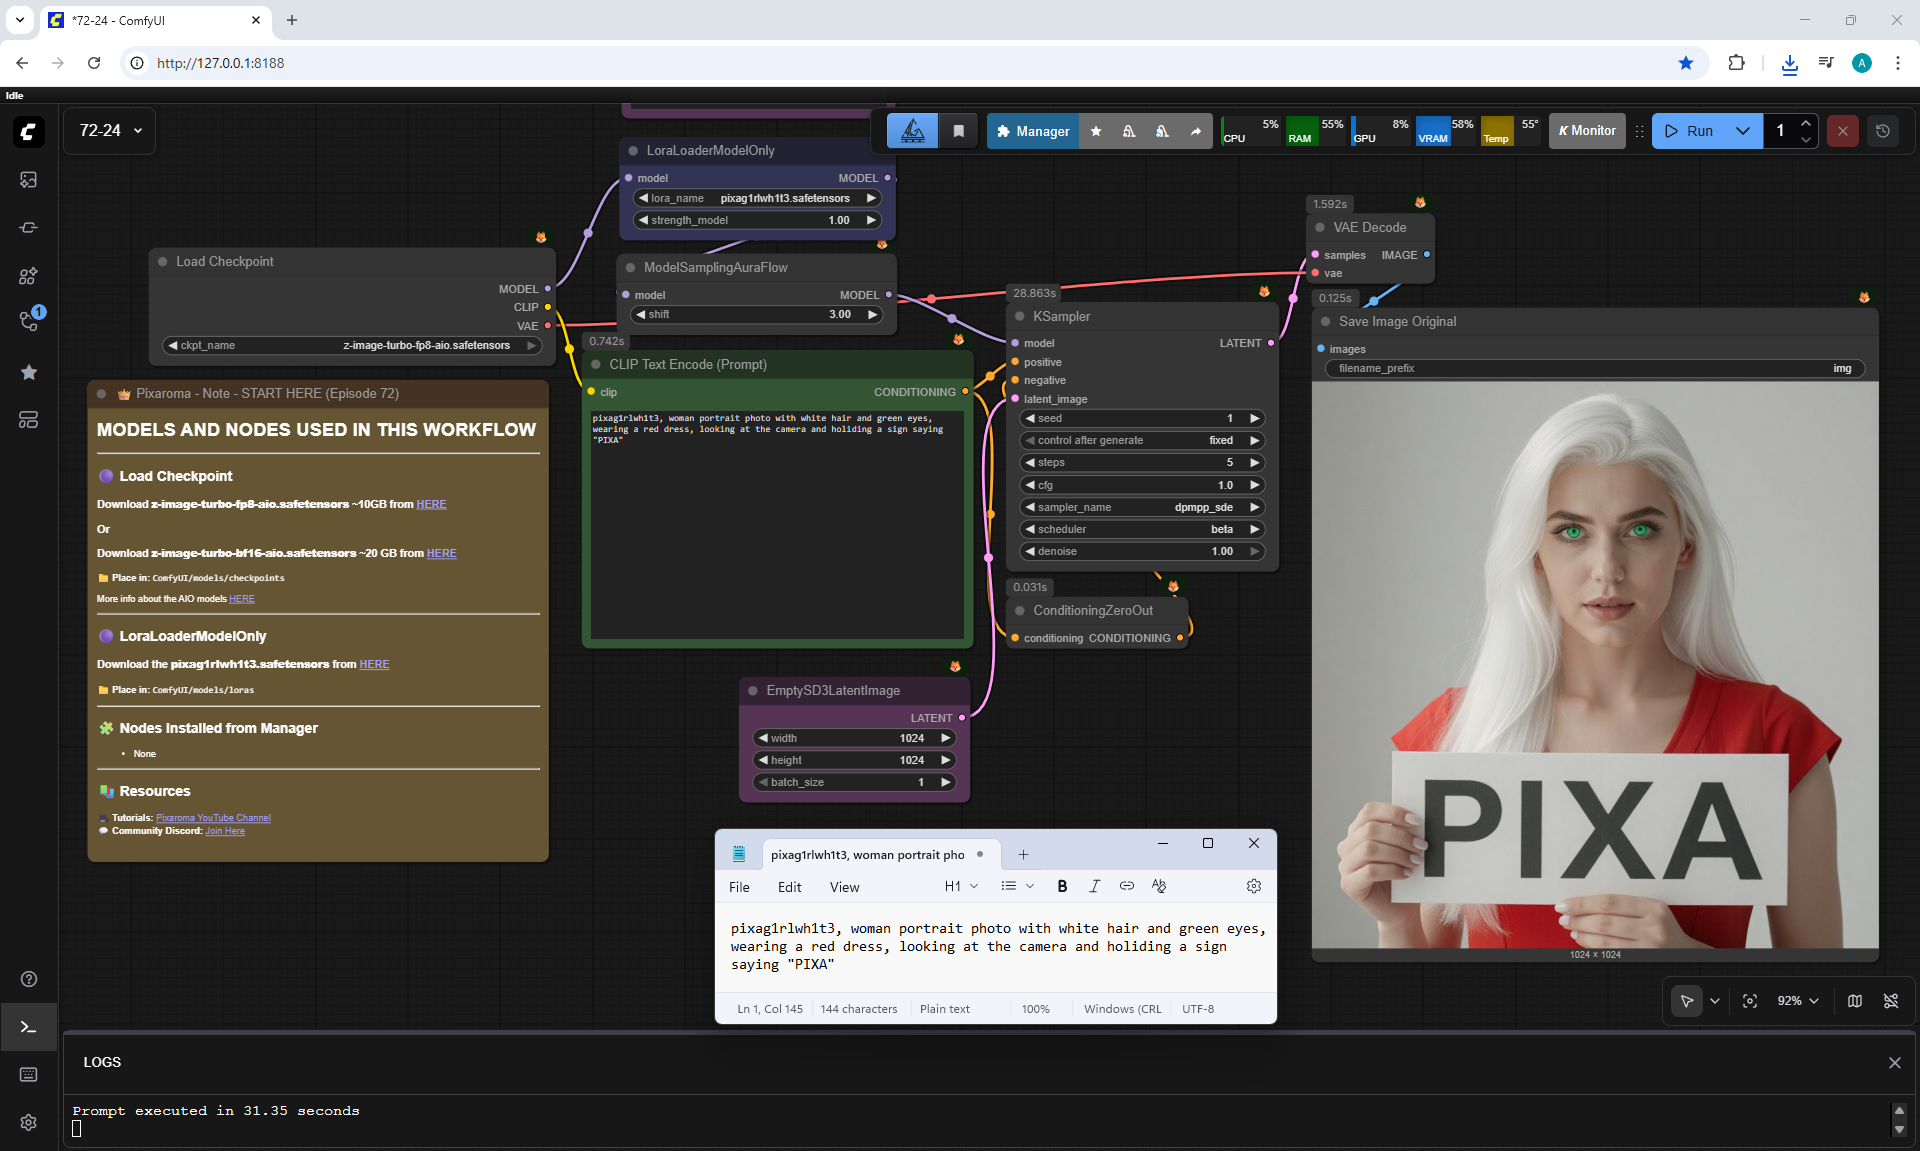Open the Run options dropdown arrow

[x=1743, y=131]
